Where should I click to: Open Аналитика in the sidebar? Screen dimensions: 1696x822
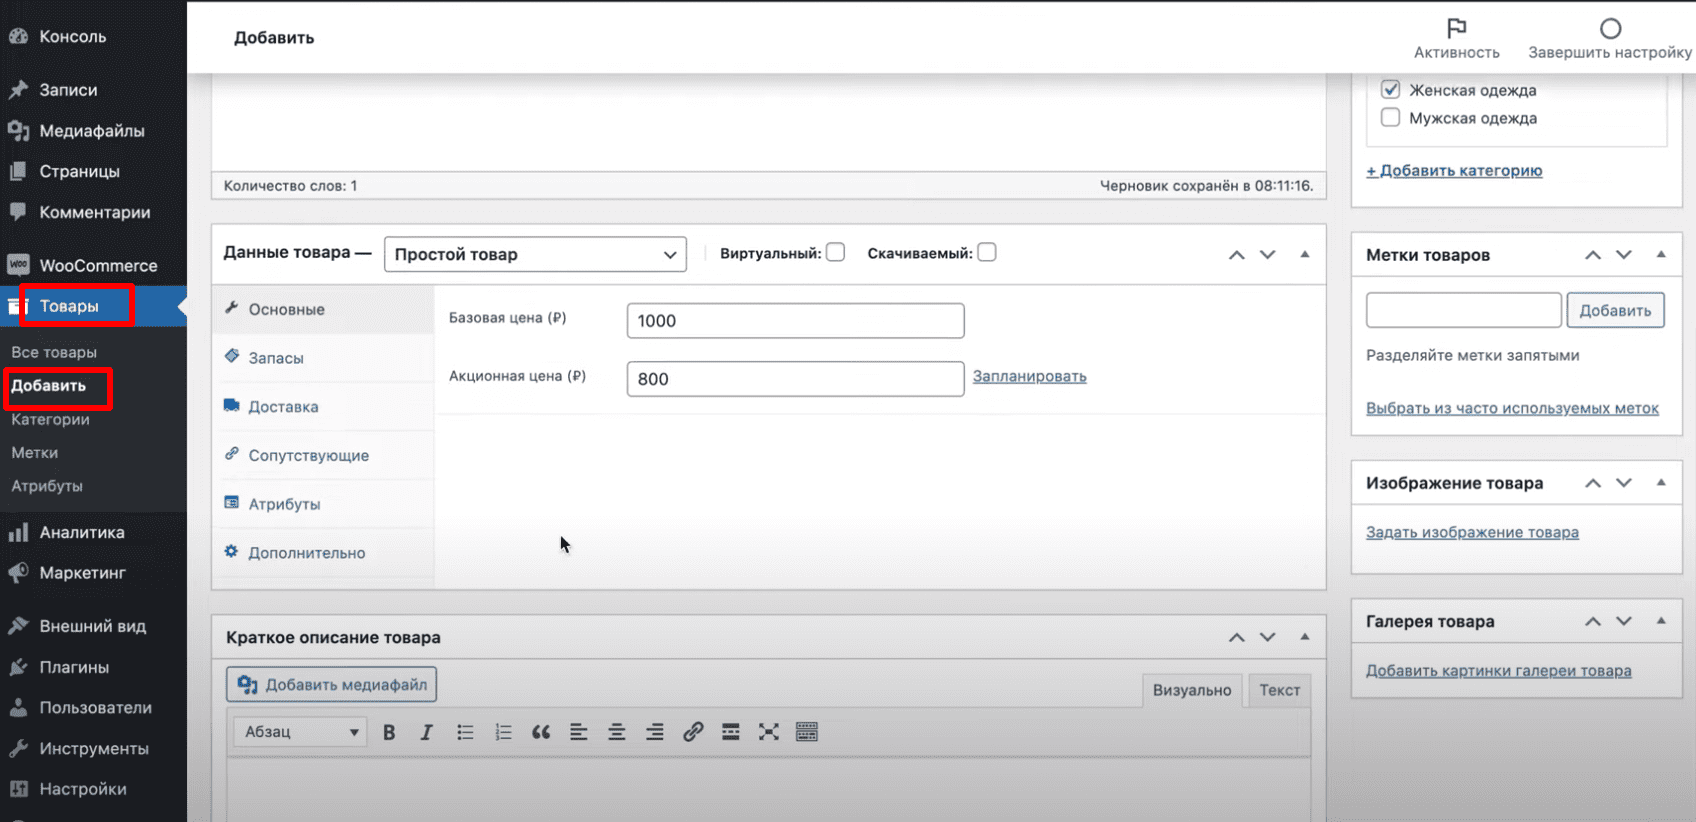pos(81,532)
